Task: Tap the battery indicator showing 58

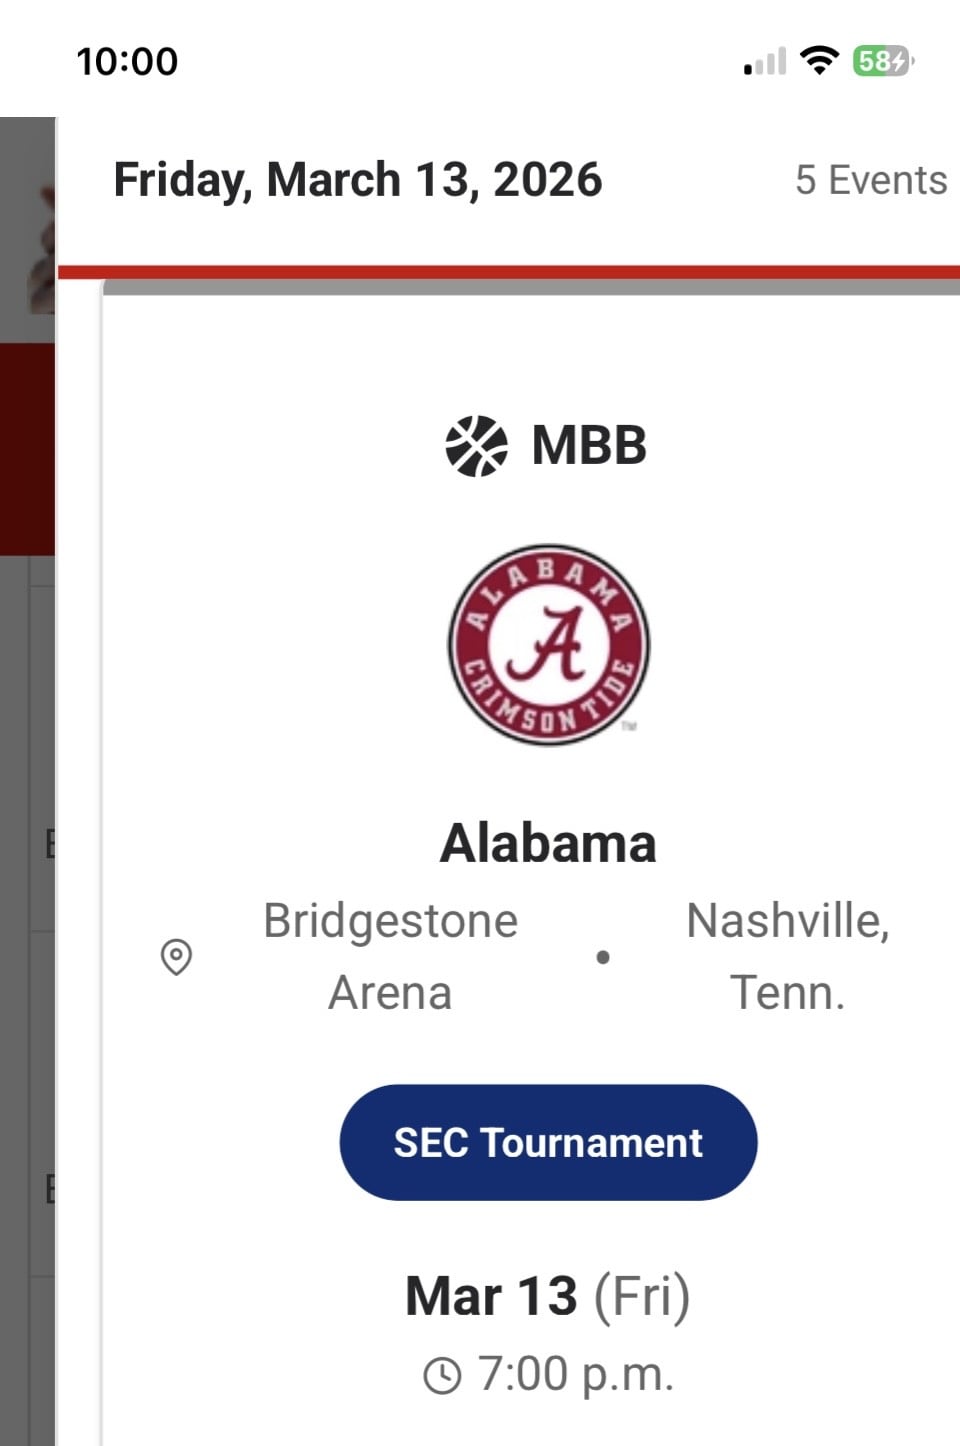Action: pyautogui.click(x=882, y=61)
